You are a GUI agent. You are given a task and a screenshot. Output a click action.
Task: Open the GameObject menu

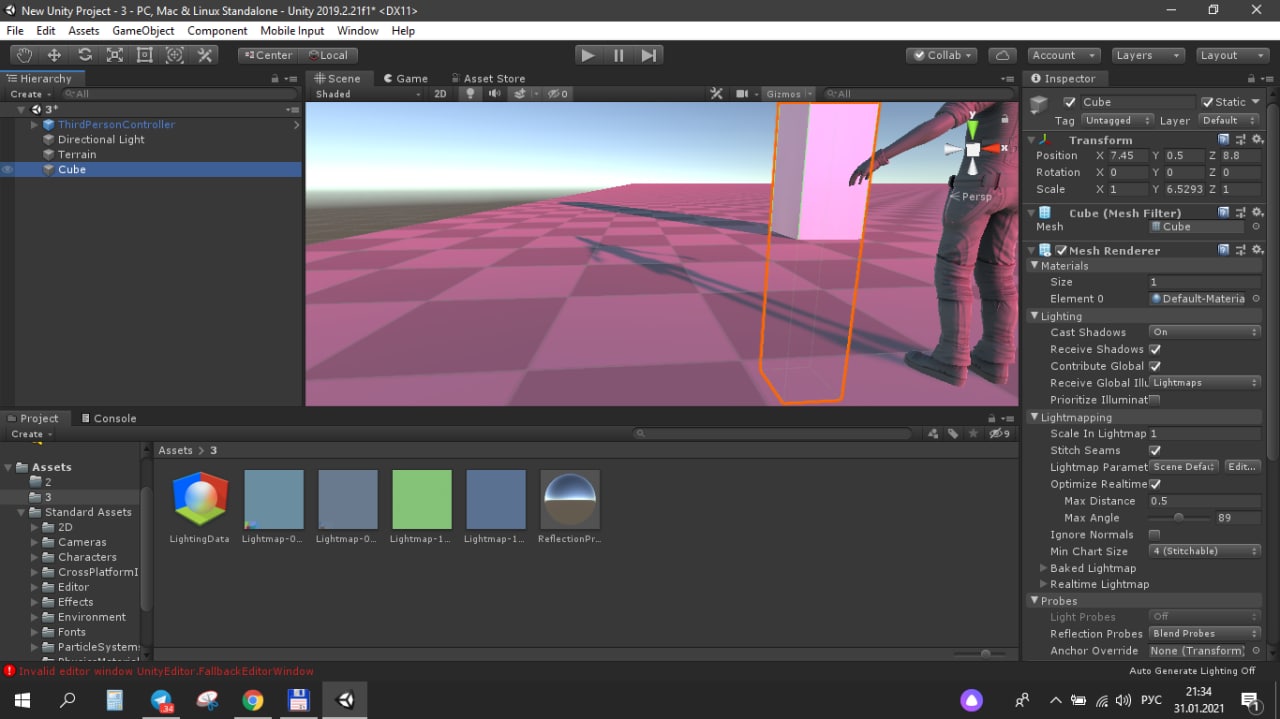[143, 31]
